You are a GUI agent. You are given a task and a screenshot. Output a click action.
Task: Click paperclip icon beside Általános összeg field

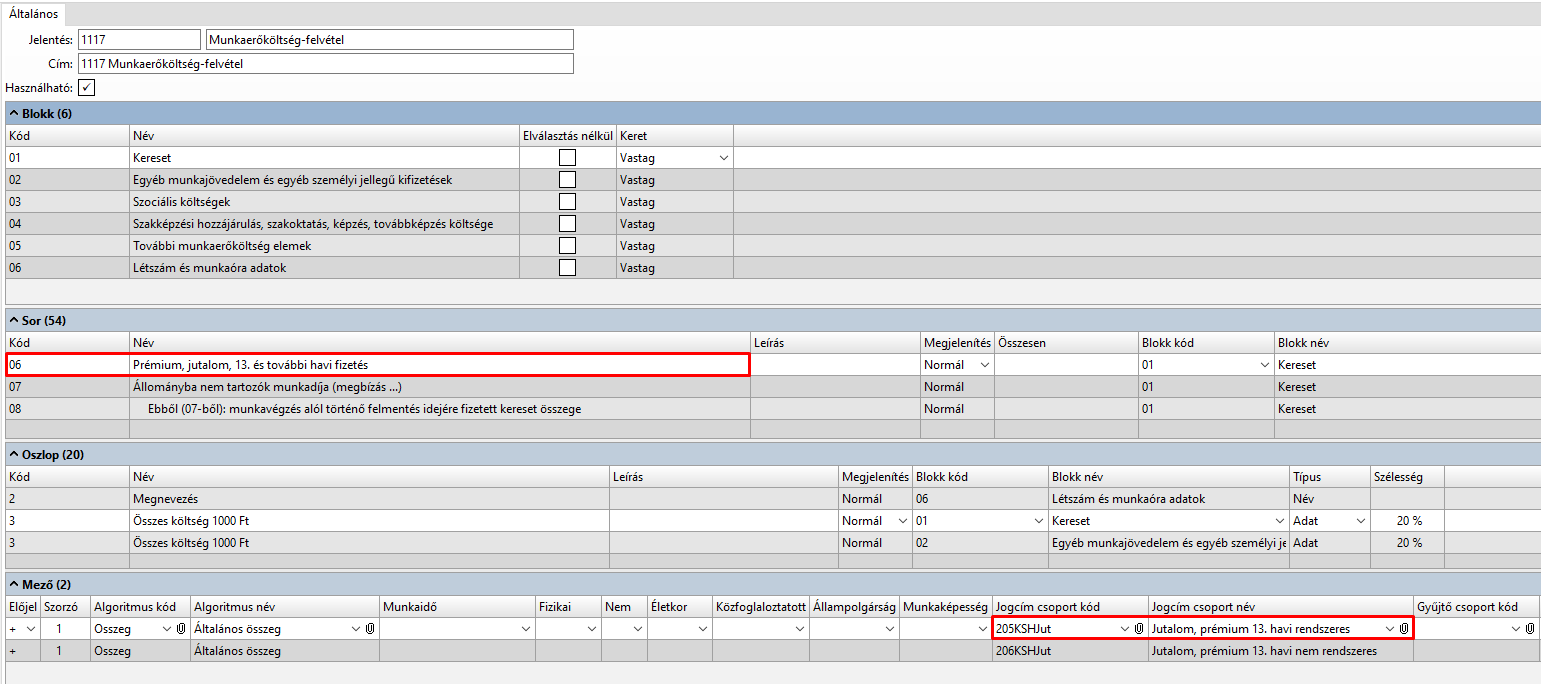point(369,629)
